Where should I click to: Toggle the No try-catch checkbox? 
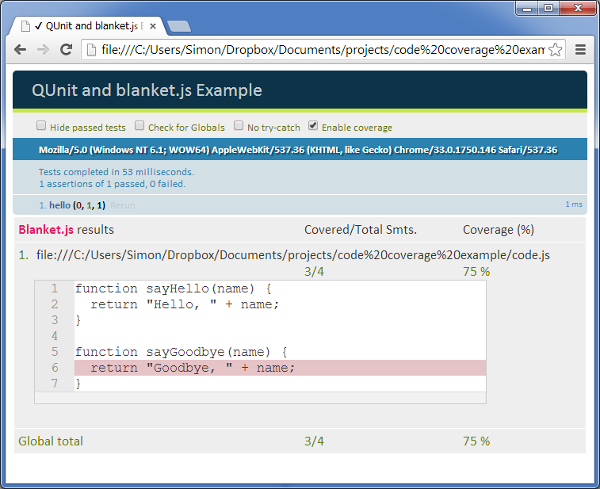click(x=238, y=126)
